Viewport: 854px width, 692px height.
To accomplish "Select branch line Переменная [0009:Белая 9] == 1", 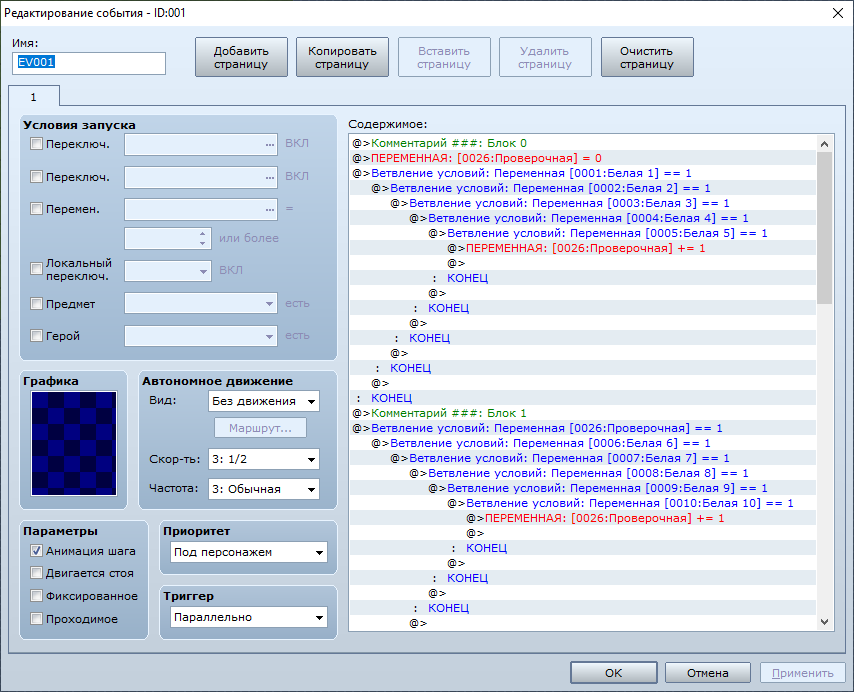I will click(583, 488).
